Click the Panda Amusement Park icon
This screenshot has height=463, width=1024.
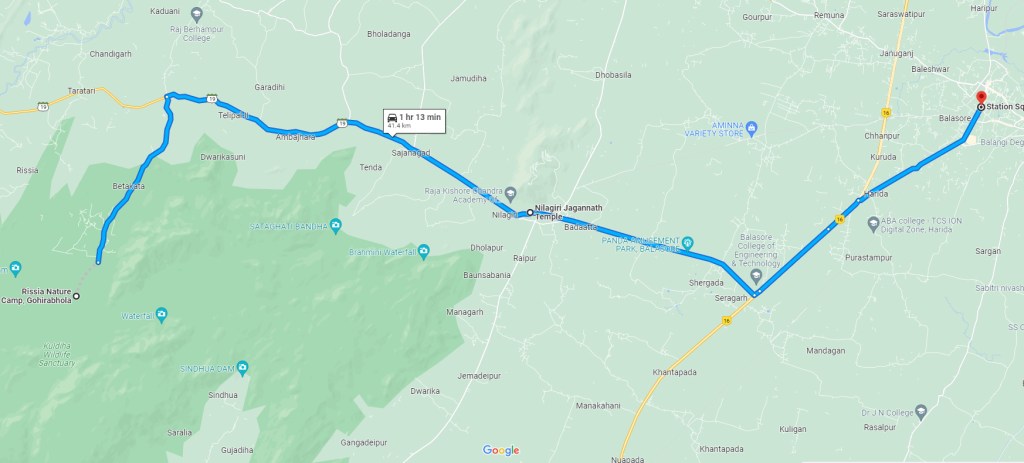pyautogui.click(x=688, y=242)
